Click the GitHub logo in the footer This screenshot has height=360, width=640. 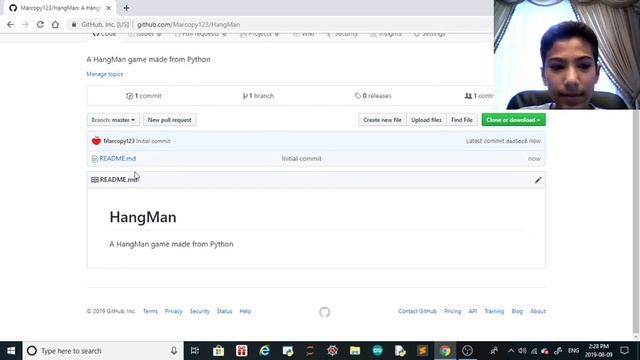[324, 312]
